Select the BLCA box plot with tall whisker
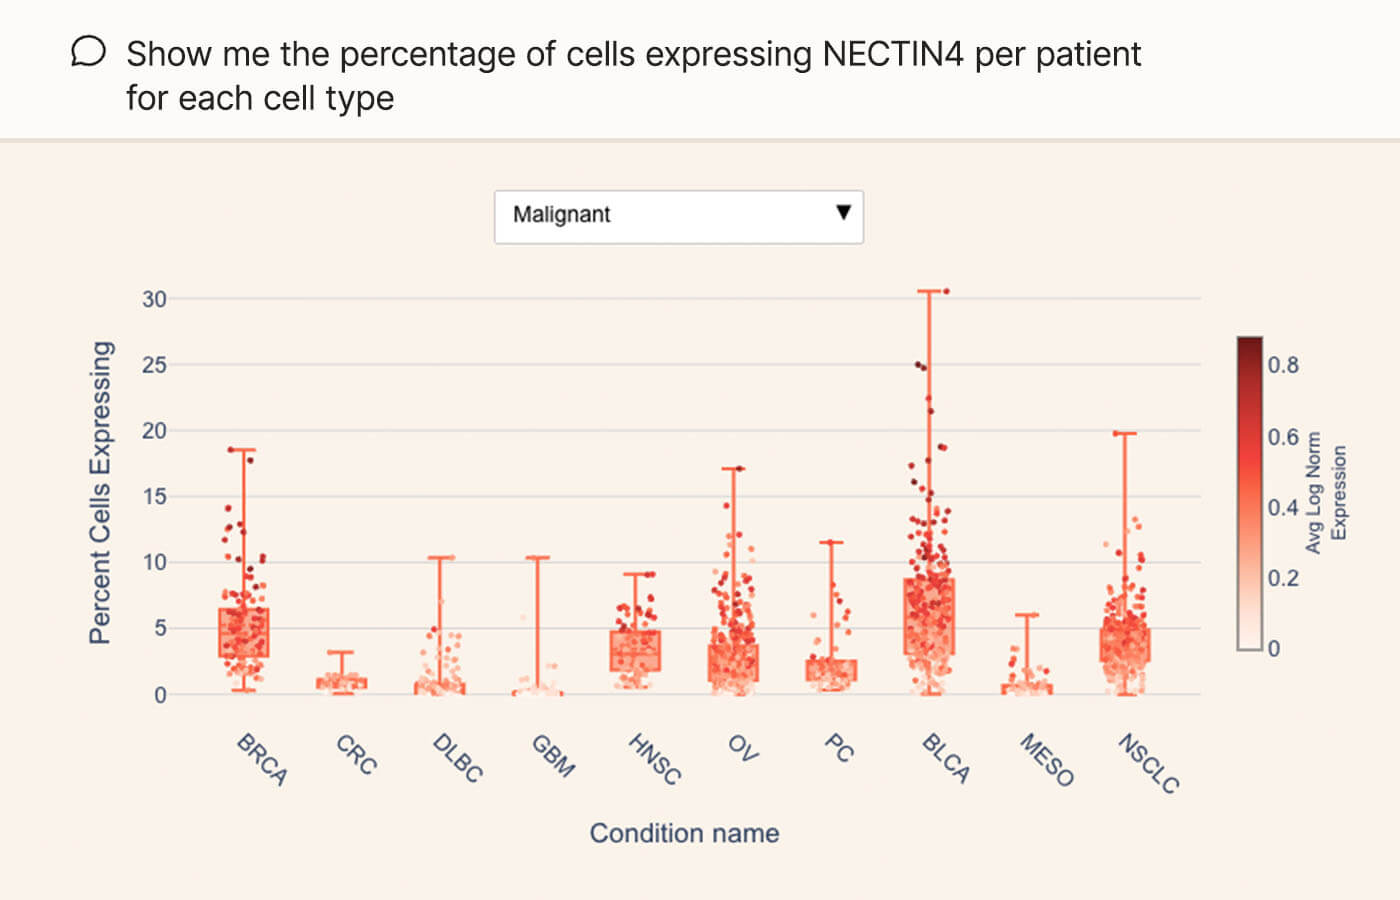 coord(929,615)
